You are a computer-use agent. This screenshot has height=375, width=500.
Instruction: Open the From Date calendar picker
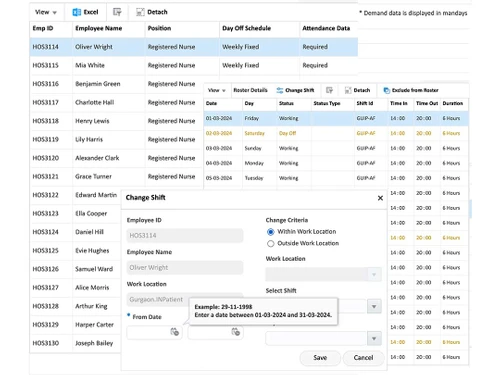174,332
